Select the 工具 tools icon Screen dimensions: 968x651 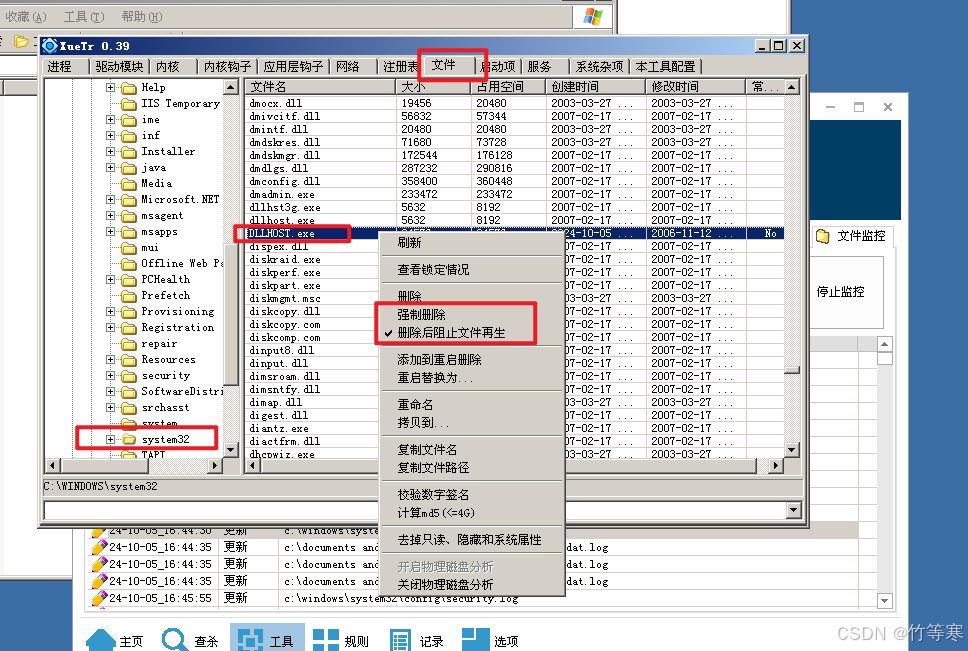[252, 640]
